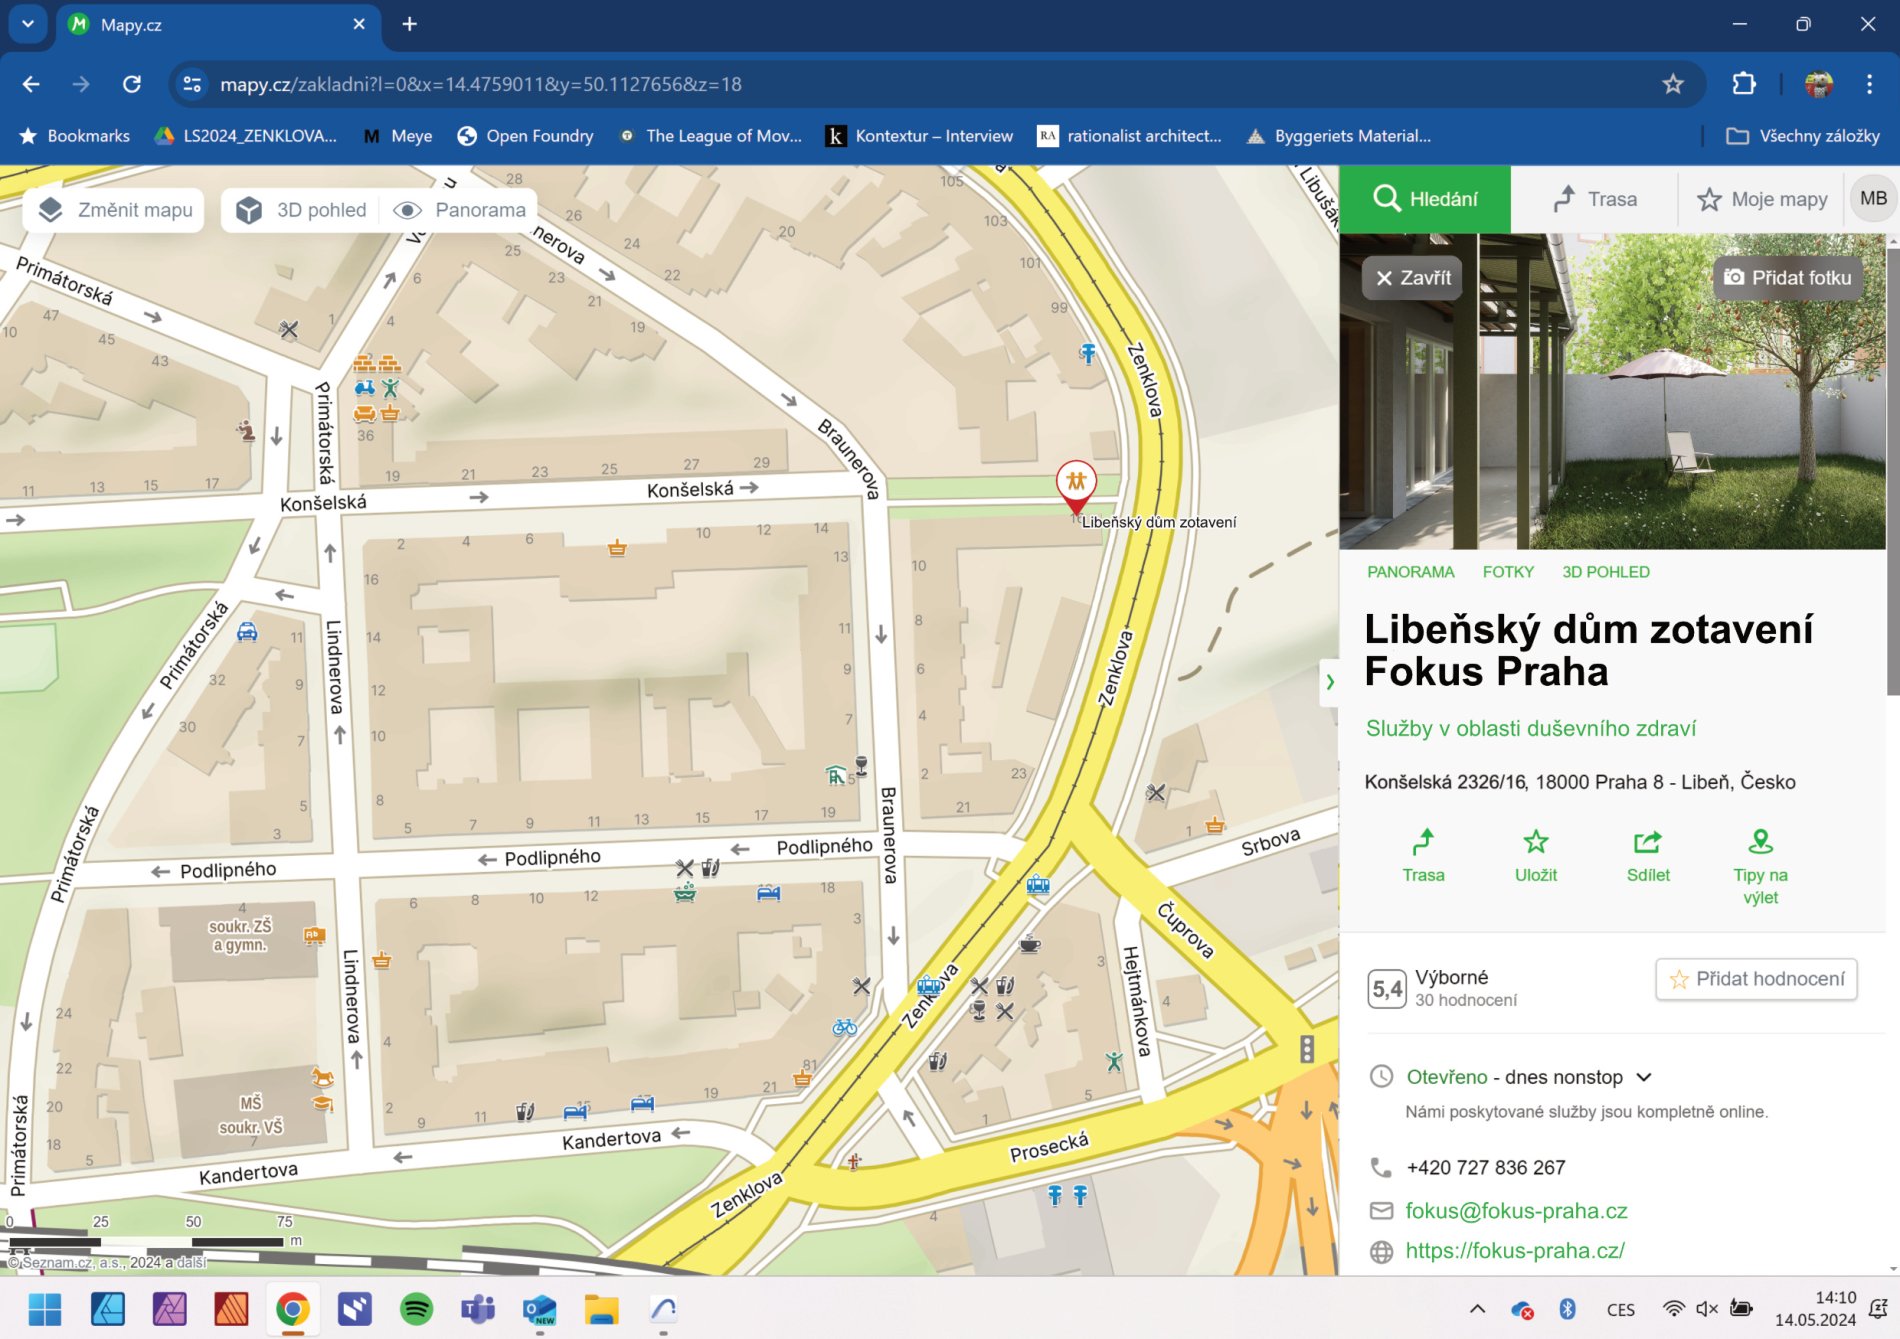Open a new browser tab
The width and height of the screenshot is (1900, 1339).
(x=410, y=24)
